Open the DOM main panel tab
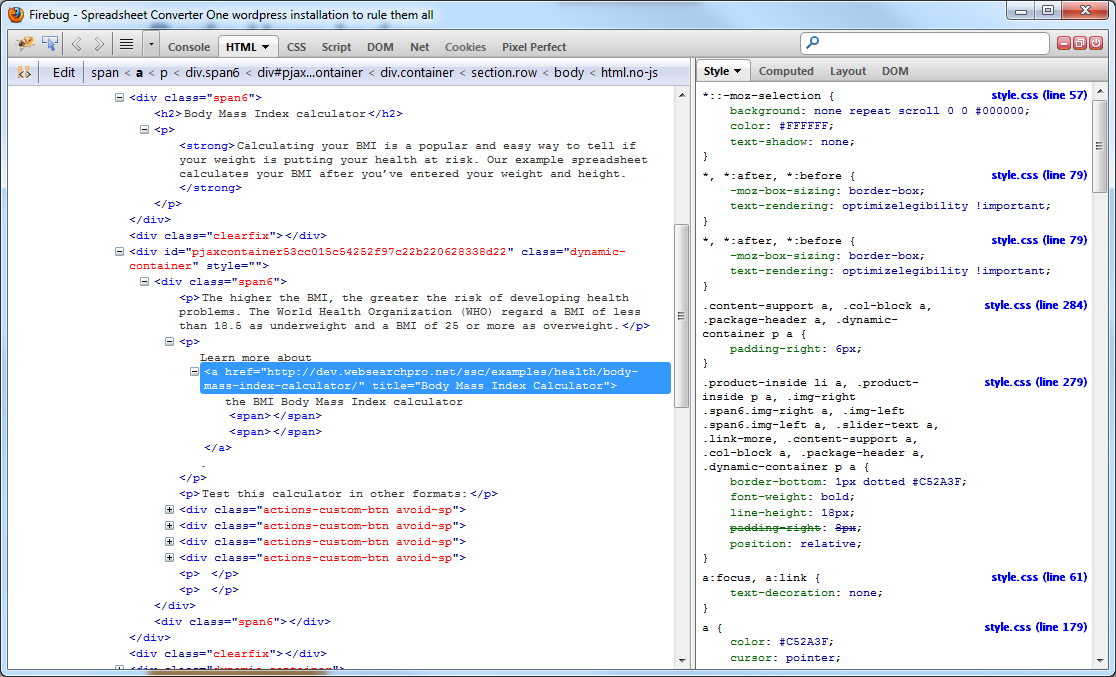The image size is (1116, 677). tap(380, 47)
